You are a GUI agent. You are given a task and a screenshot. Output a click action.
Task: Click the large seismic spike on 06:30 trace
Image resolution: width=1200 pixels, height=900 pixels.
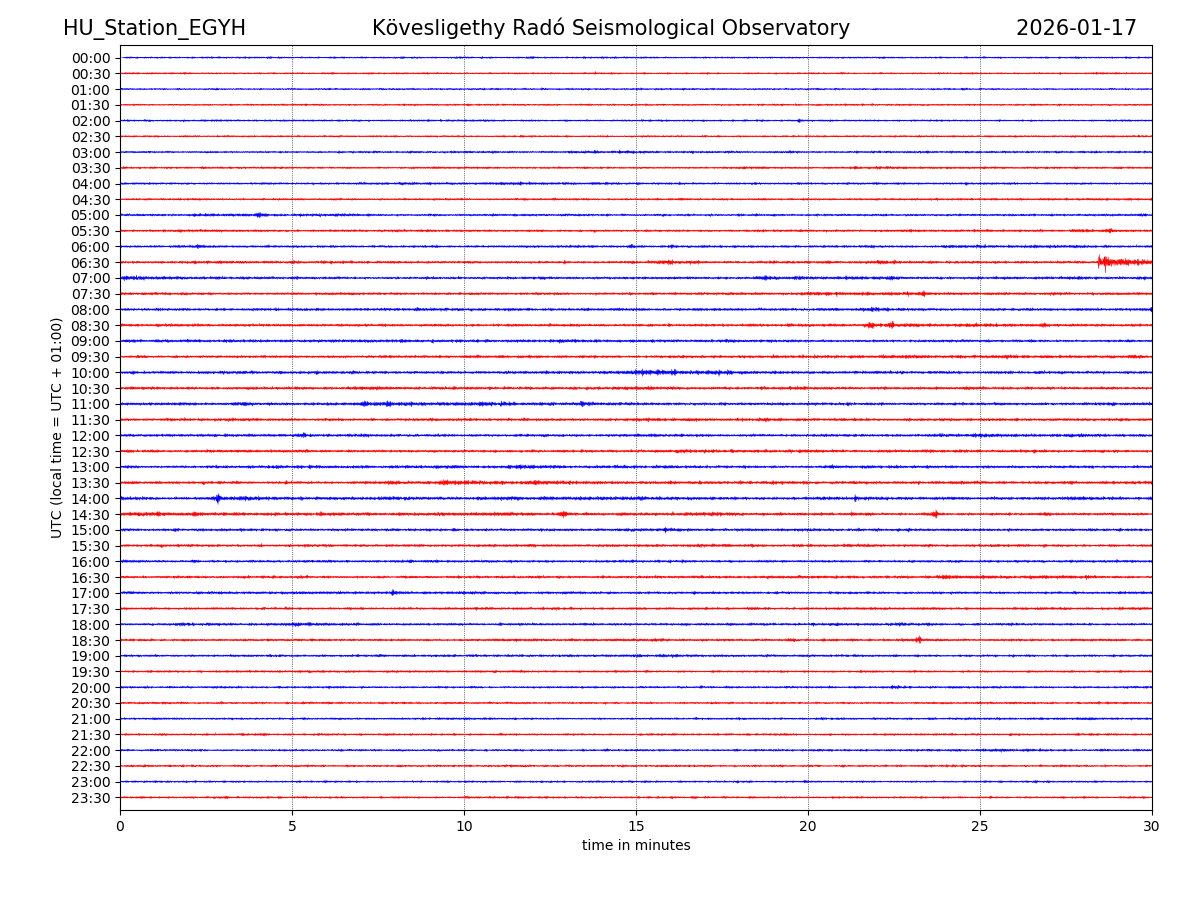[x=1101, y=262]
